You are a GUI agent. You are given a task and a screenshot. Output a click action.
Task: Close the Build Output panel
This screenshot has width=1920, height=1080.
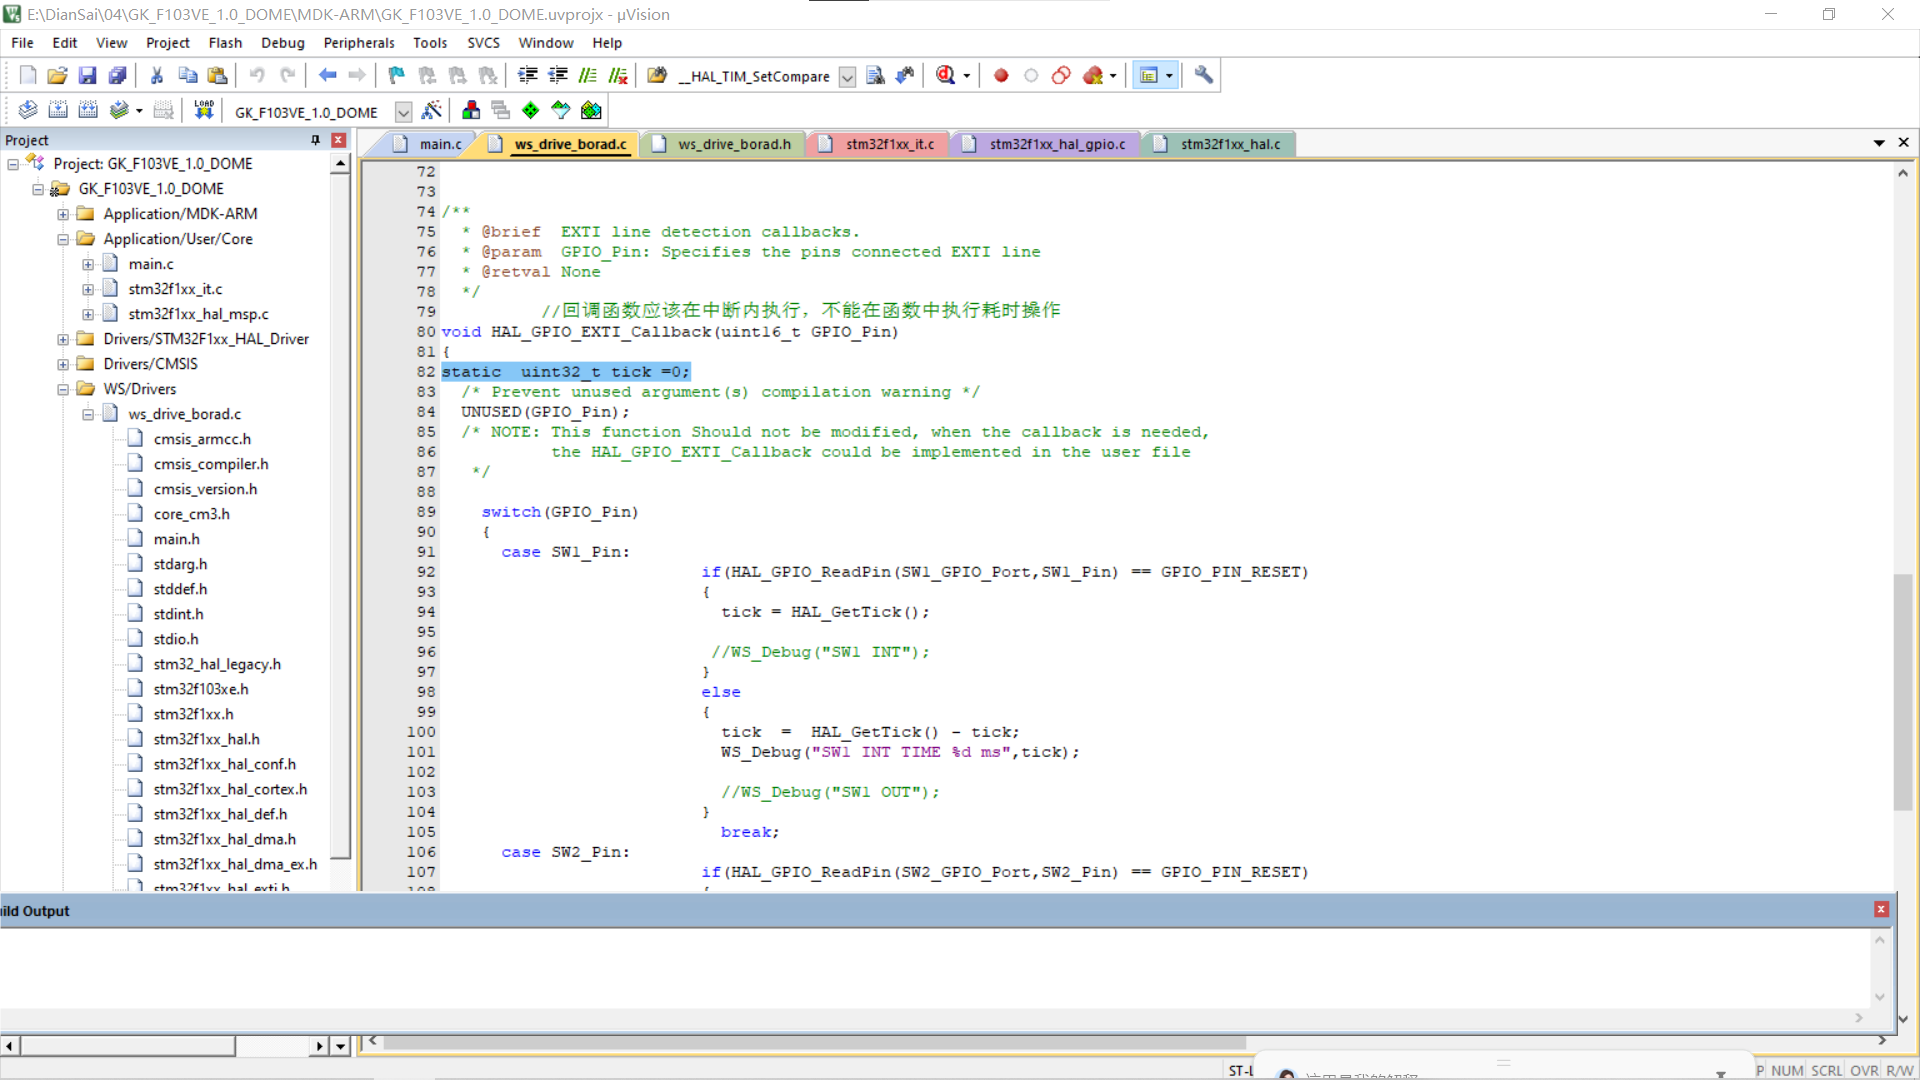pyautogui.click(x=1881, y=909)
